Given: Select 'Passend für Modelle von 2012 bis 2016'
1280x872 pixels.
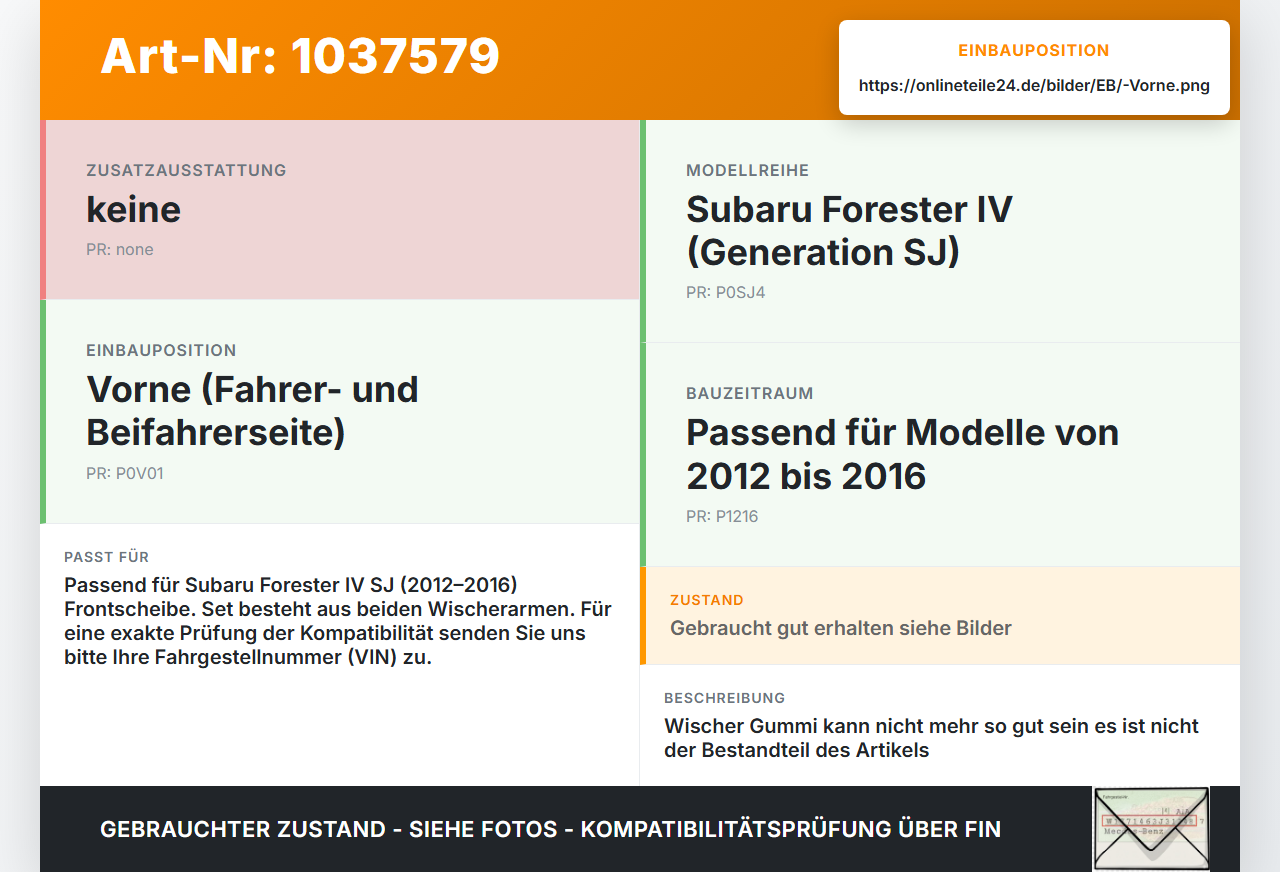Looking at the screenshot, I should click(x=902, y=454).
